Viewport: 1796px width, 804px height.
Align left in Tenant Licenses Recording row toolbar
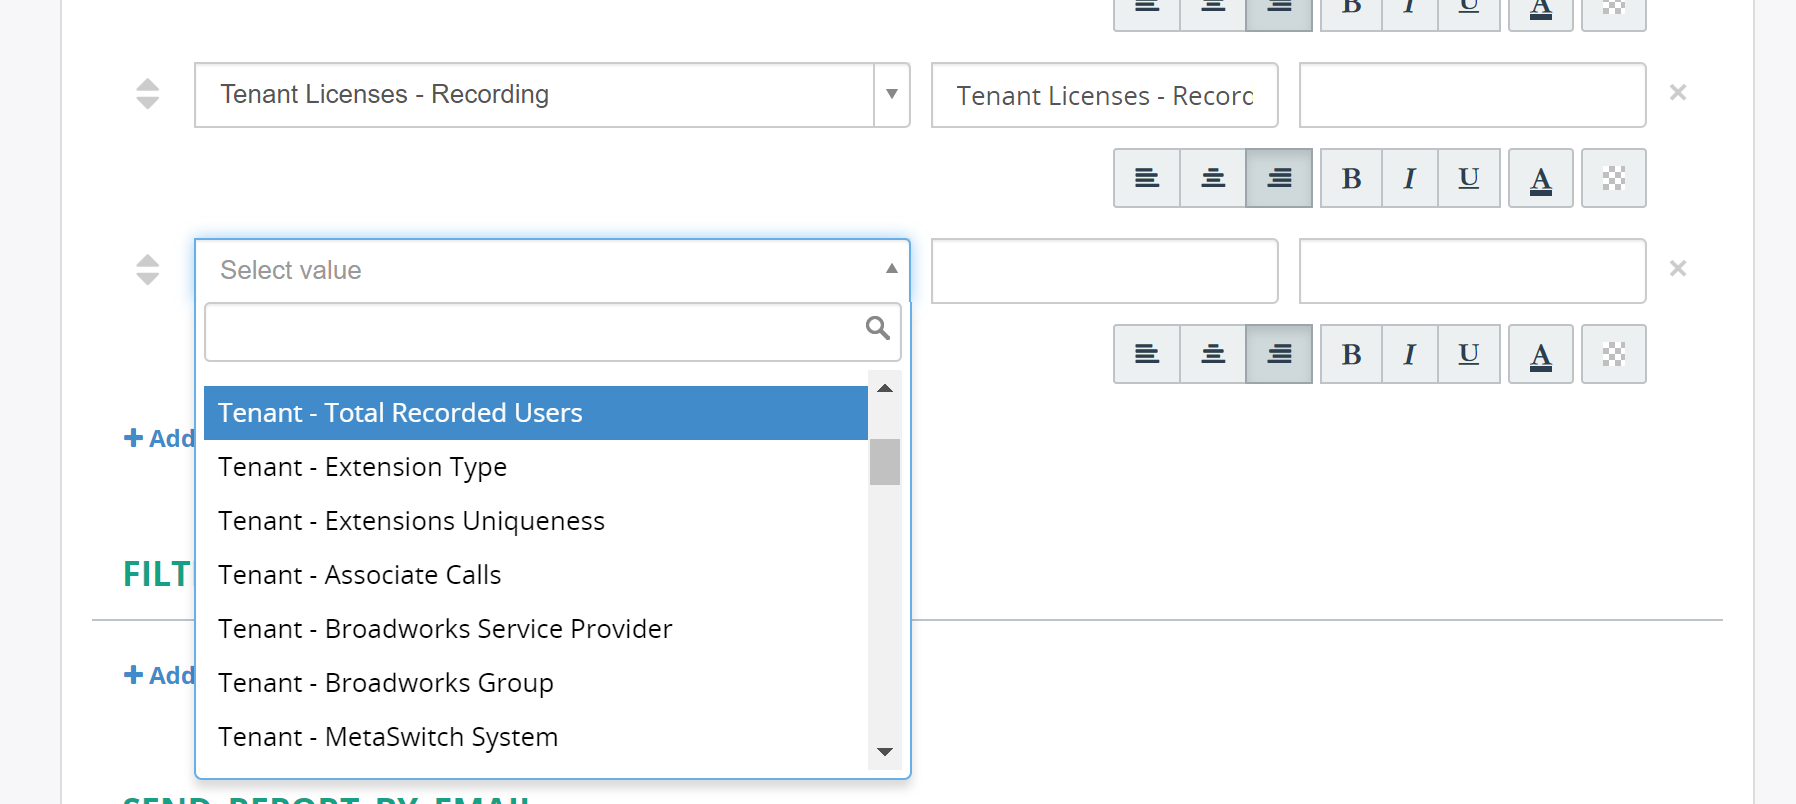pos(1147,178)
